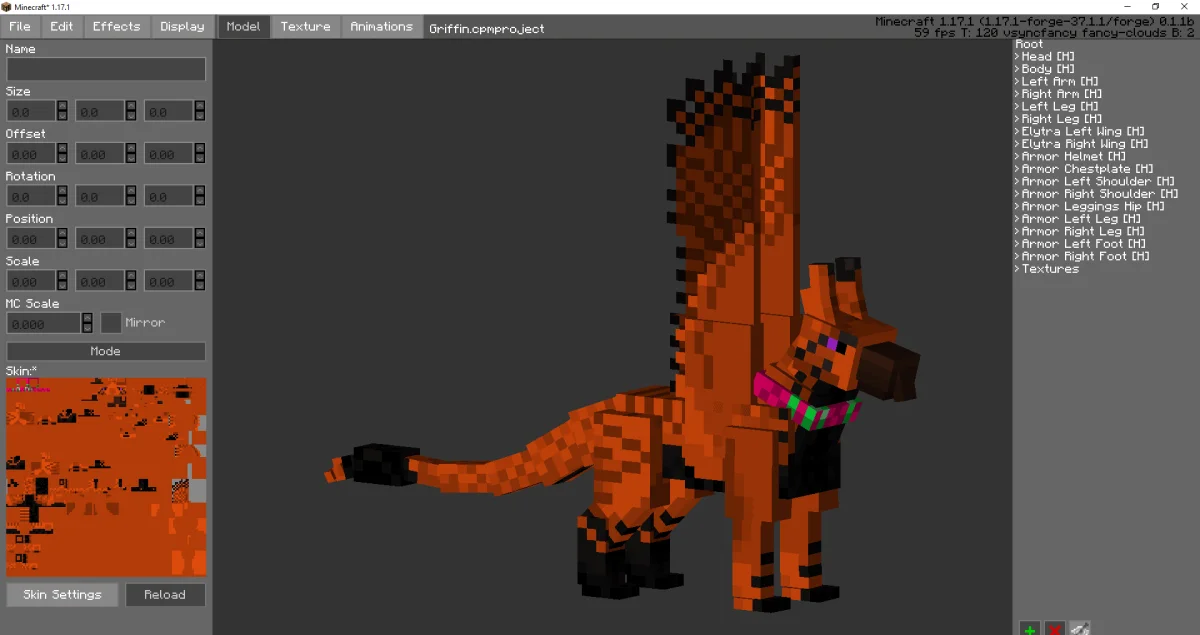Click the Name text field

pos(106,69)
